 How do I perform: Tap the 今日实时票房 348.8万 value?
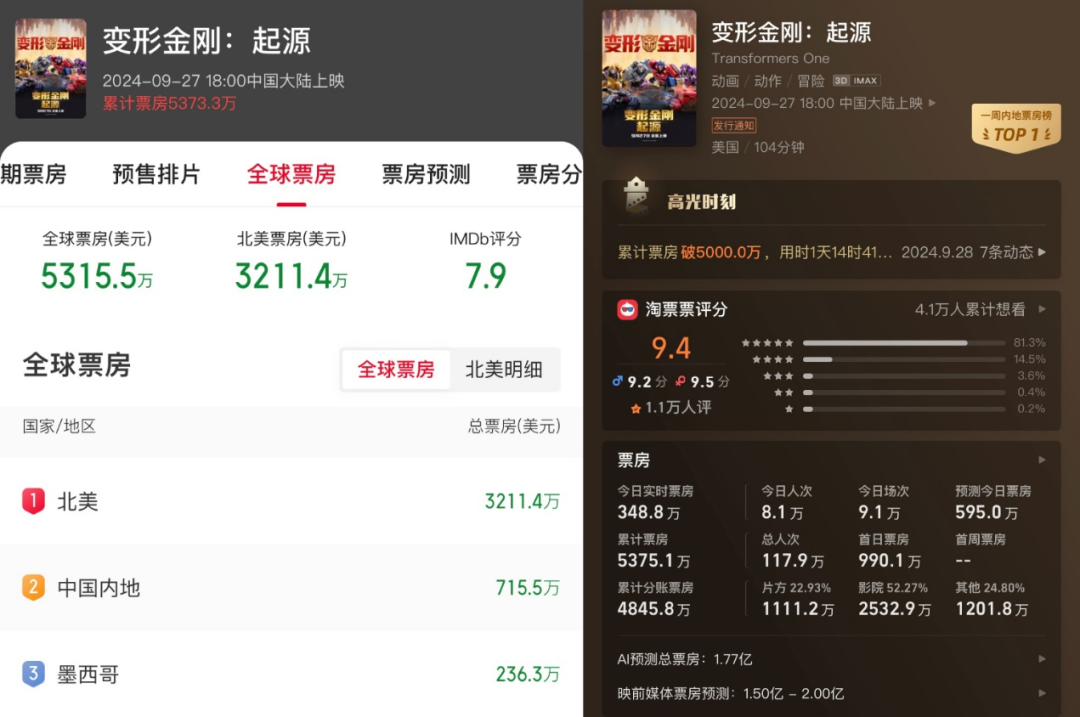649,512
